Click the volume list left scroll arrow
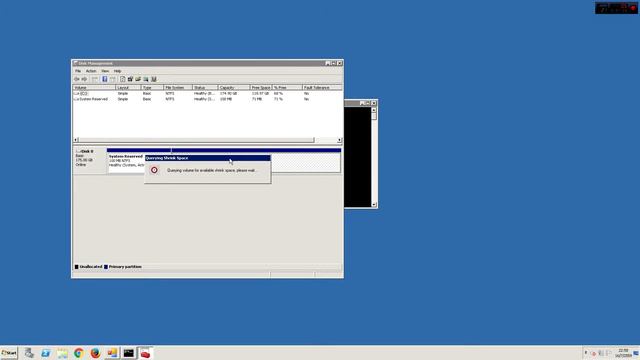Image resolution: width=640 pixels, height=360 pixels. click(76, 140)
